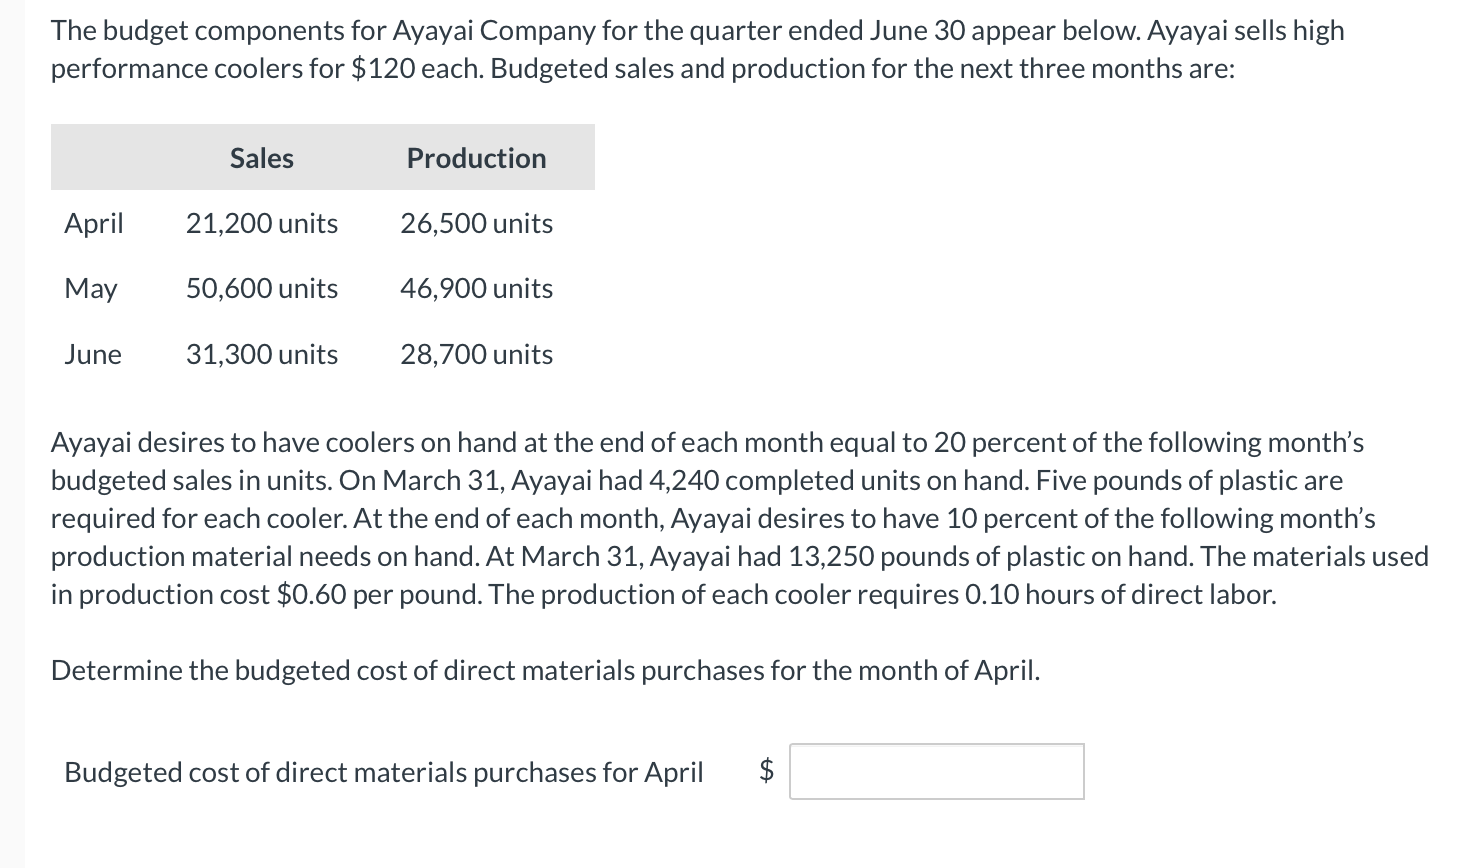The image size is (1462, 868).
Task: Click the Sales column header
Action: 261,157
